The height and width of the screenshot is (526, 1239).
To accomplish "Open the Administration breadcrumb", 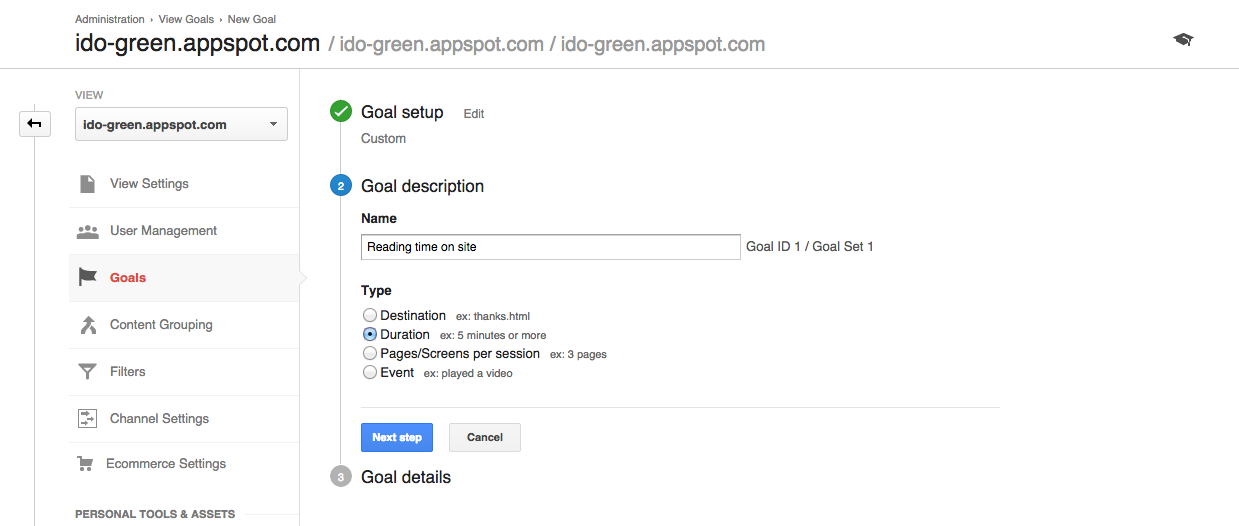I will pos(109,19).
